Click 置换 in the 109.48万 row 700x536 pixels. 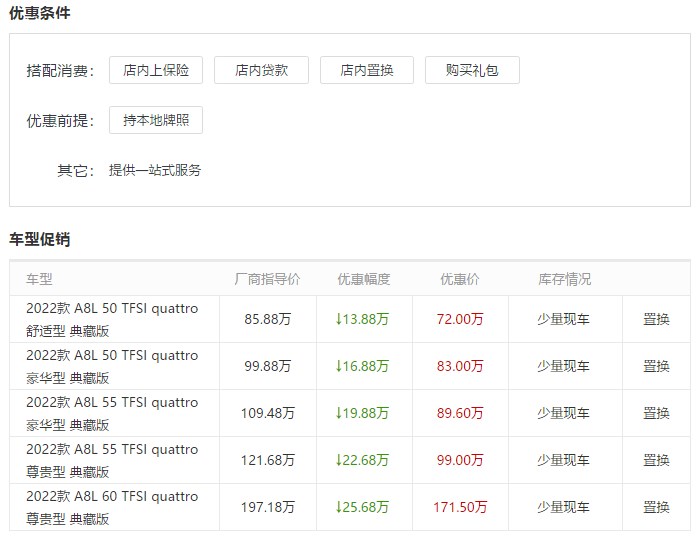pos(656,413)
